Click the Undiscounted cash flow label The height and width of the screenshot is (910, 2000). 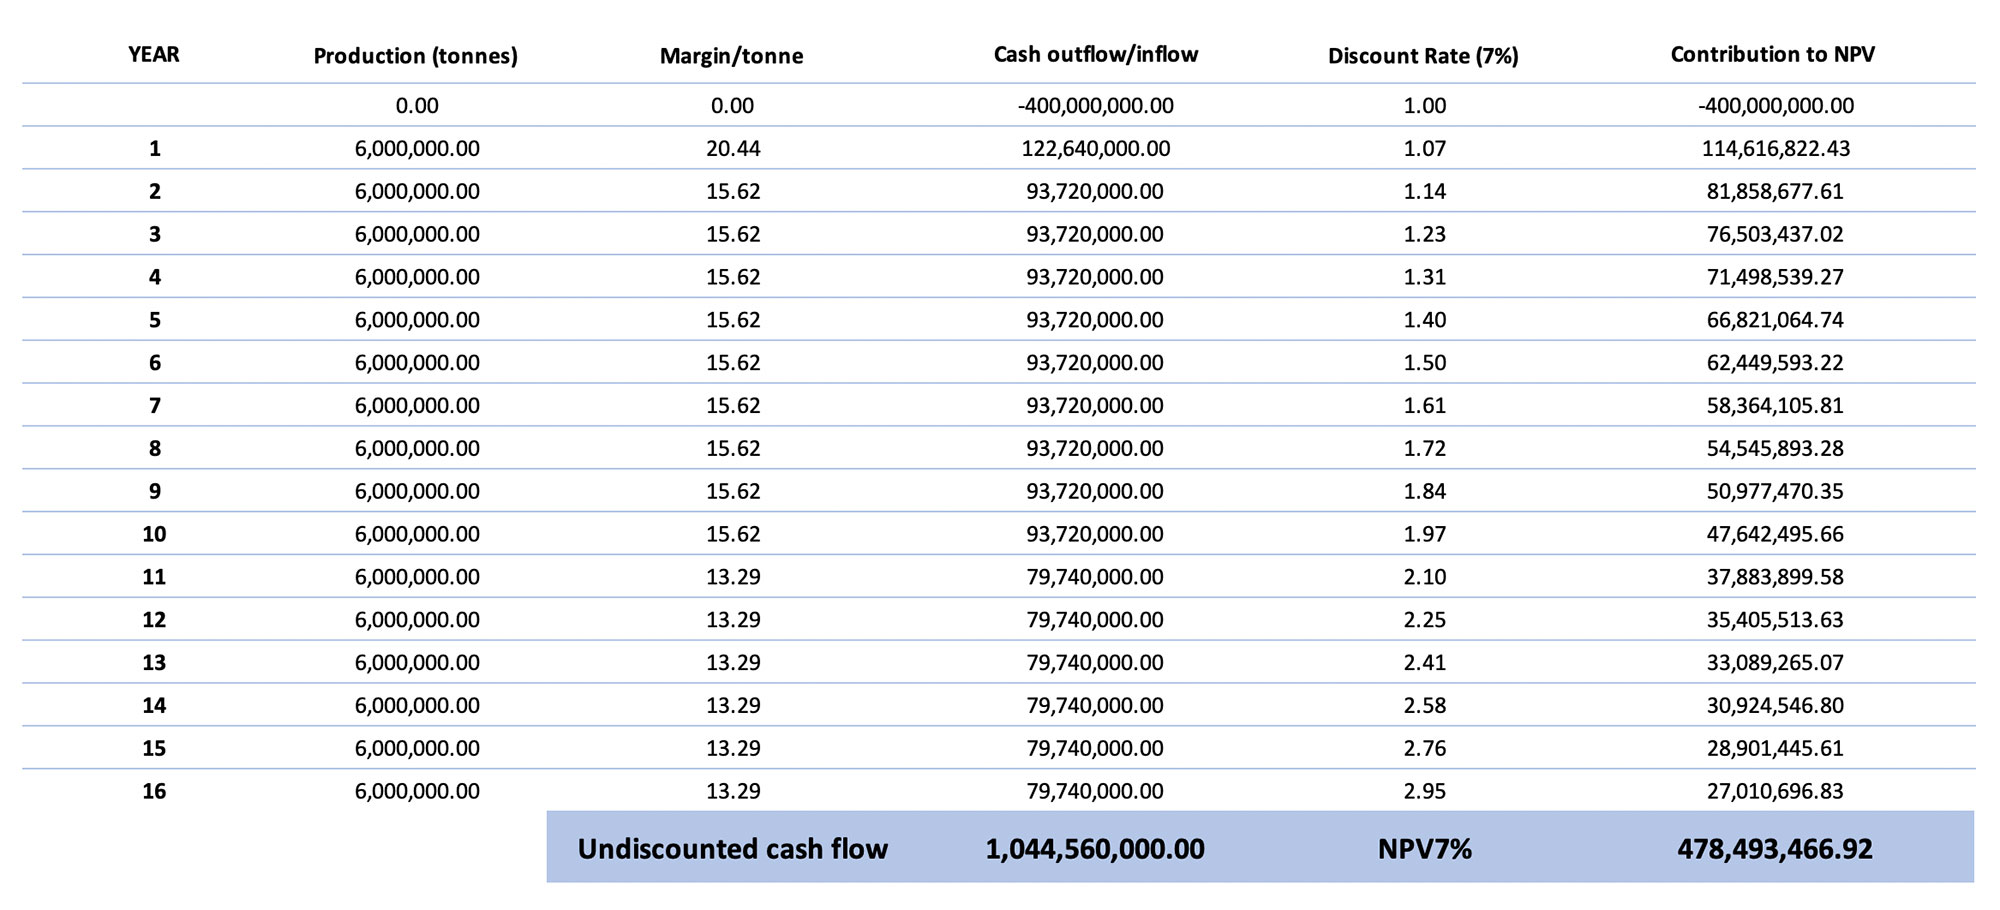733,849
